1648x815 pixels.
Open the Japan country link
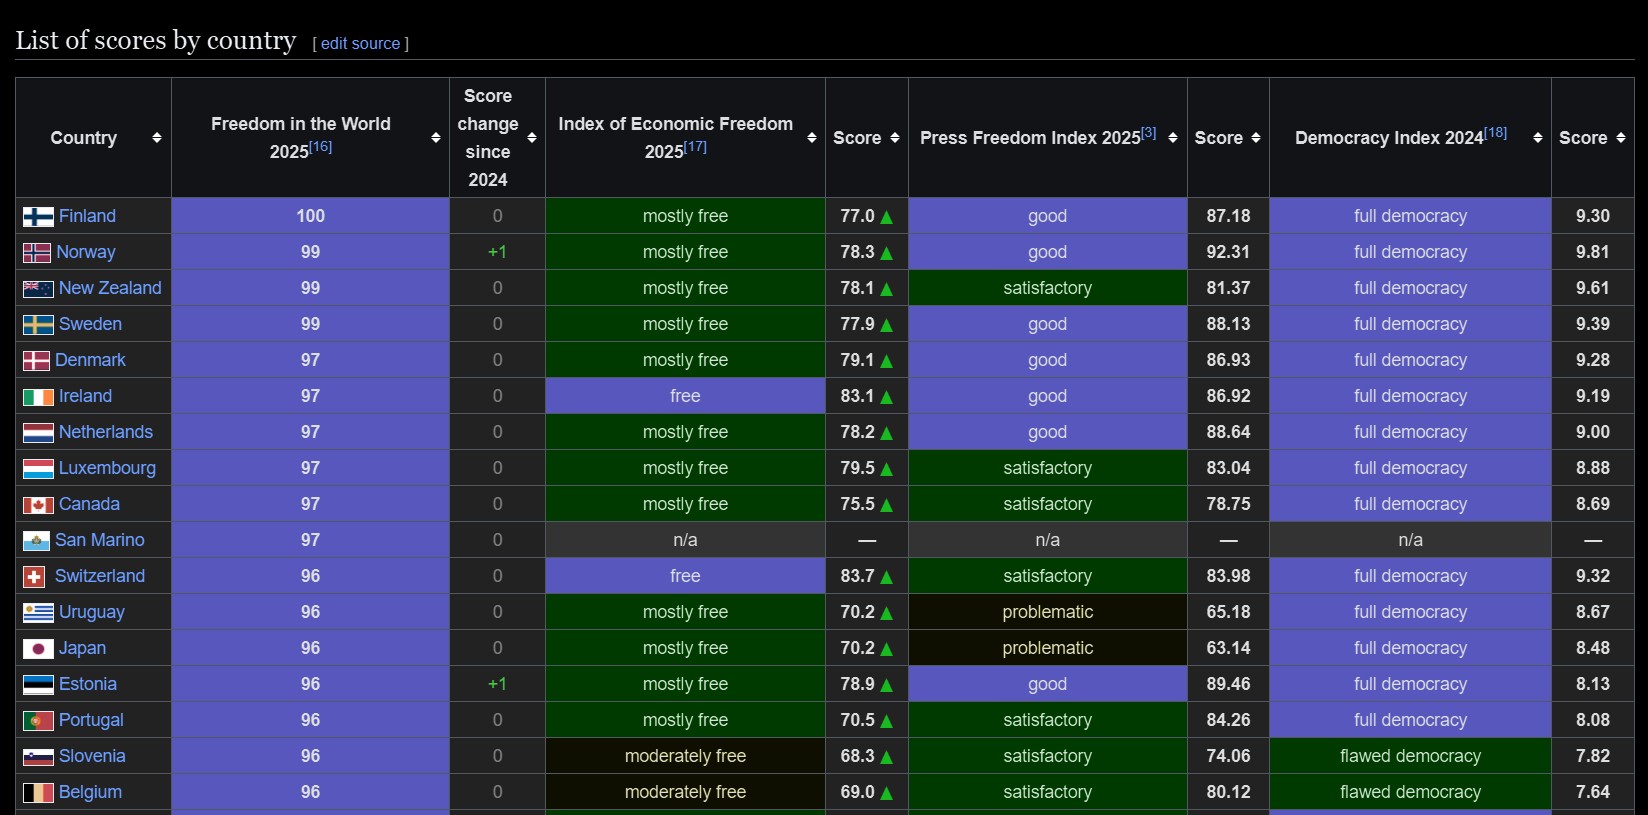coord(82,648)
